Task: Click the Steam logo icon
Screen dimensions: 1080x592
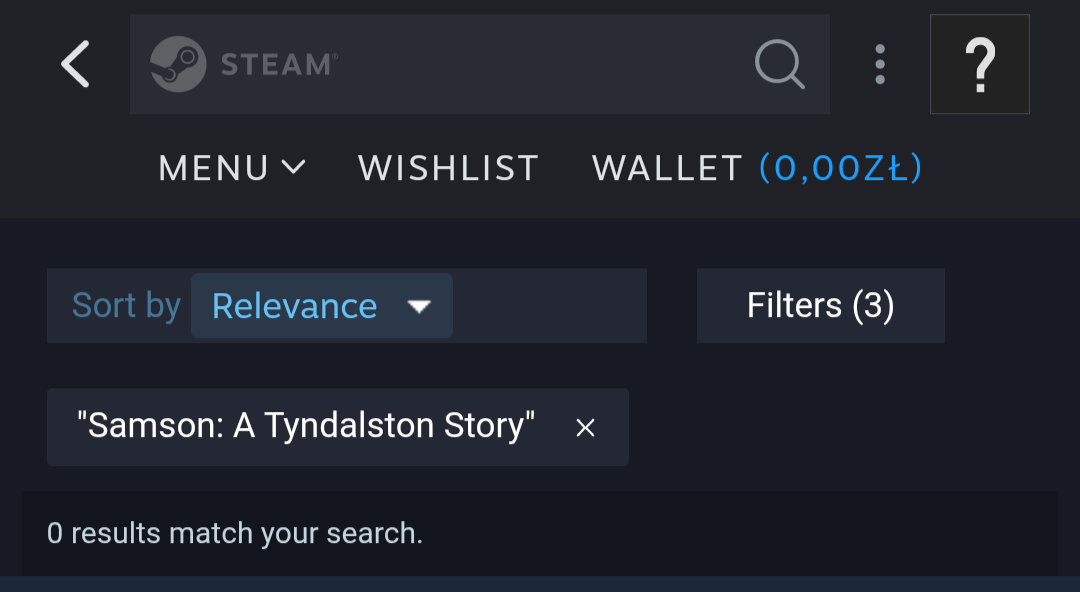Action: (178, 64)
